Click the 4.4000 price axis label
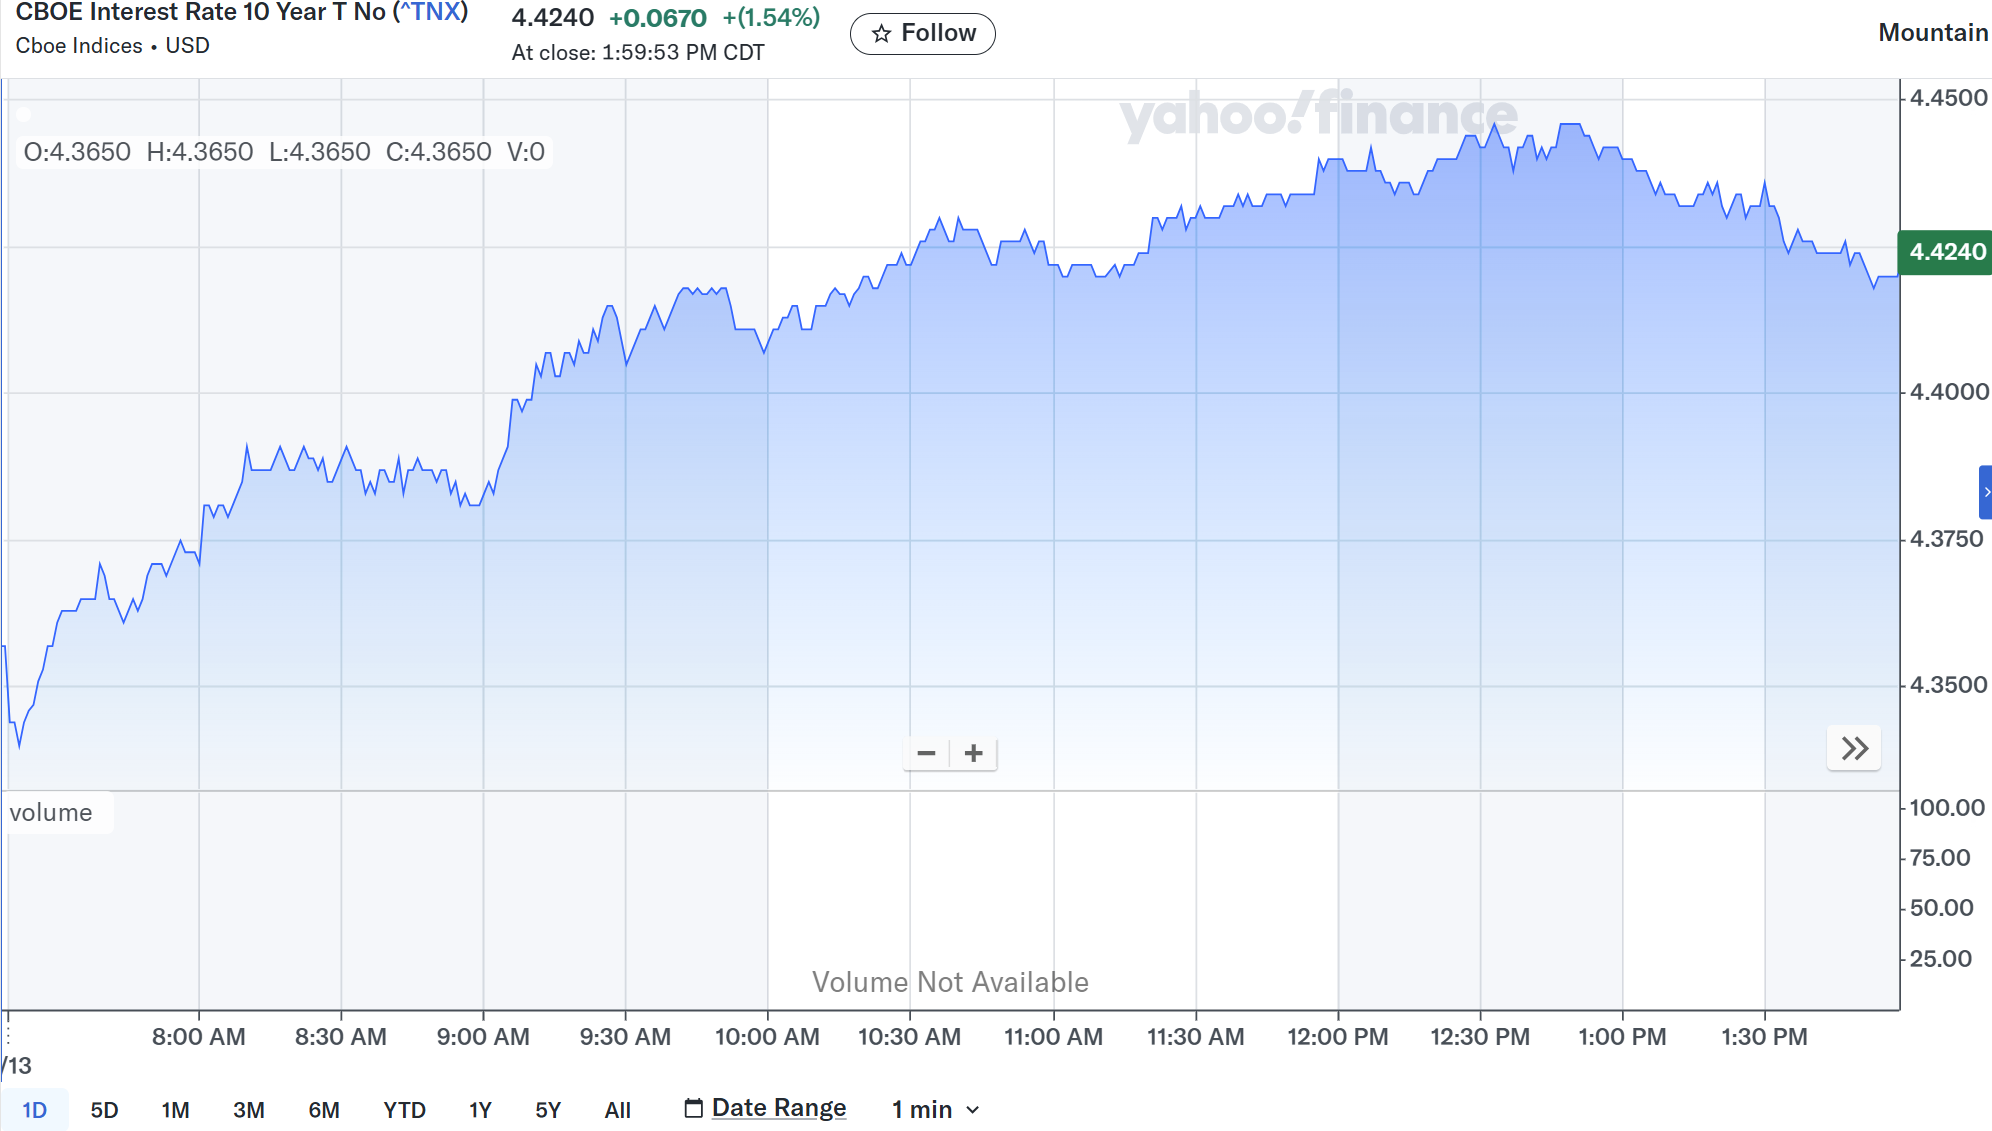Screen dimensions: 1992x1131 (x=1948, y=392)
